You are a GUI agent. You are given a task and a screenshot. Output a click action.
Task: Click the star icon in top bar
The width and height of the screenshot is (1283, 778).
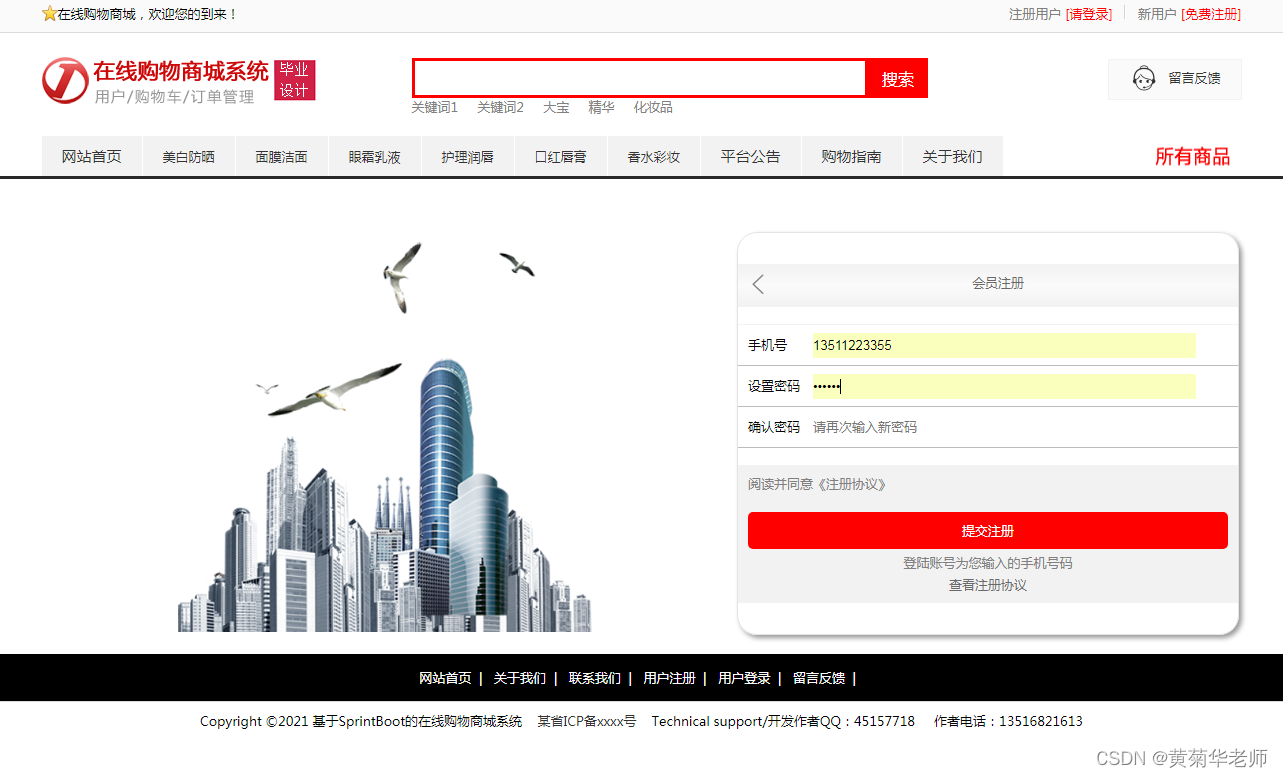[x=49, y=14]
